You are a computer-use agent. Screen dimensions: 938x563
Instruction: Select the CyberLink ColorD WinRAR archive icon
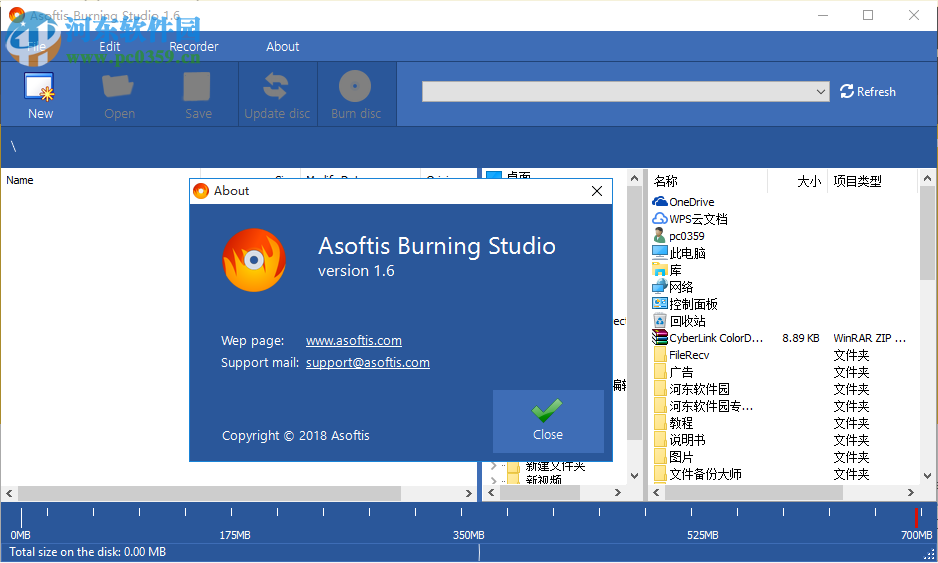pos(659,338)
